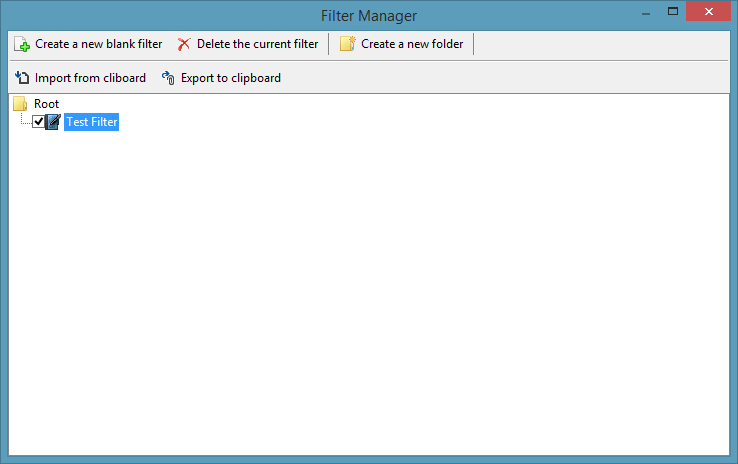
Task: Click the new blank filter page icon
Action: (x=22, y=44)
